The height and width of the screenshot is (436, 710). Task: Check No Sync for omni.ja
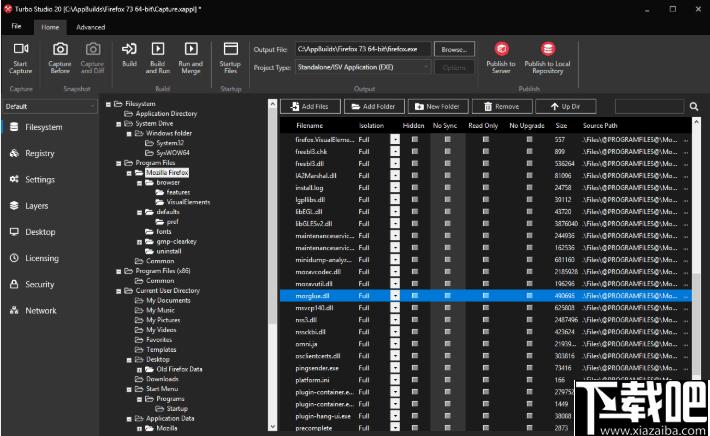point(447,344)
